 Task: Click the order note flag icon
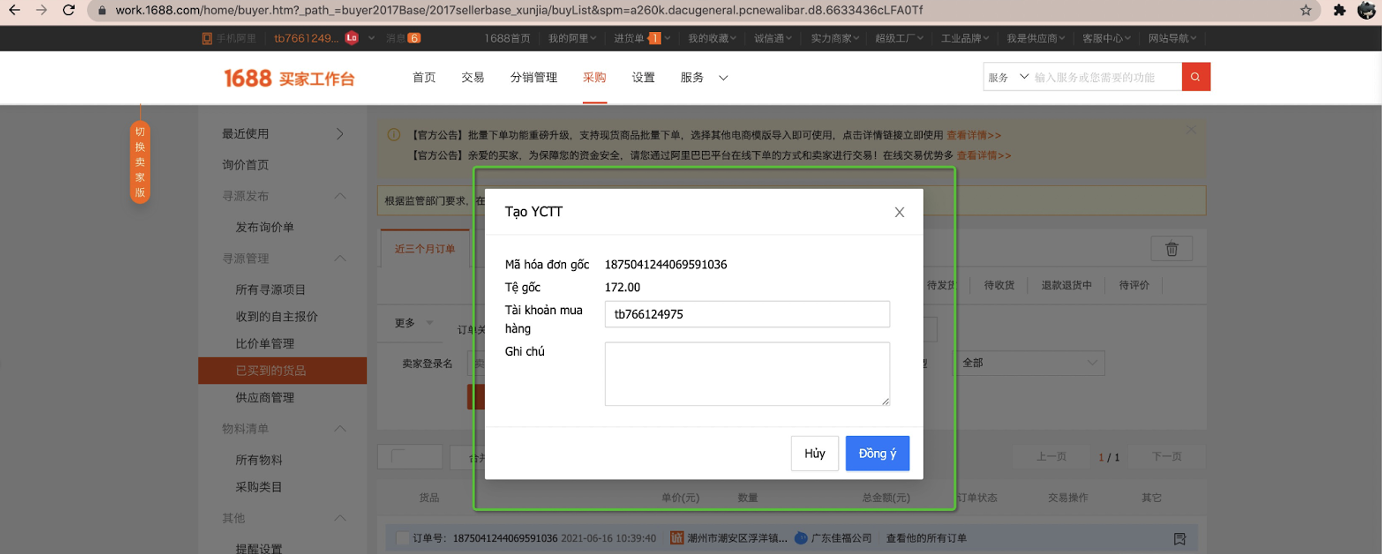[x=1180, y=538]
